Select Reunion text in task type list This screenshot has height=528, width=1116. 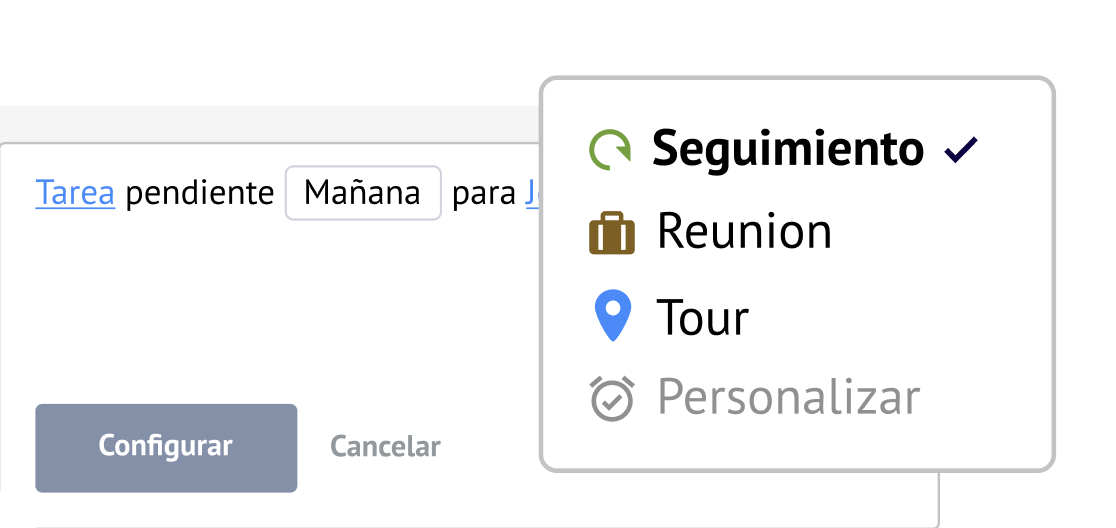tap(744, 232)
